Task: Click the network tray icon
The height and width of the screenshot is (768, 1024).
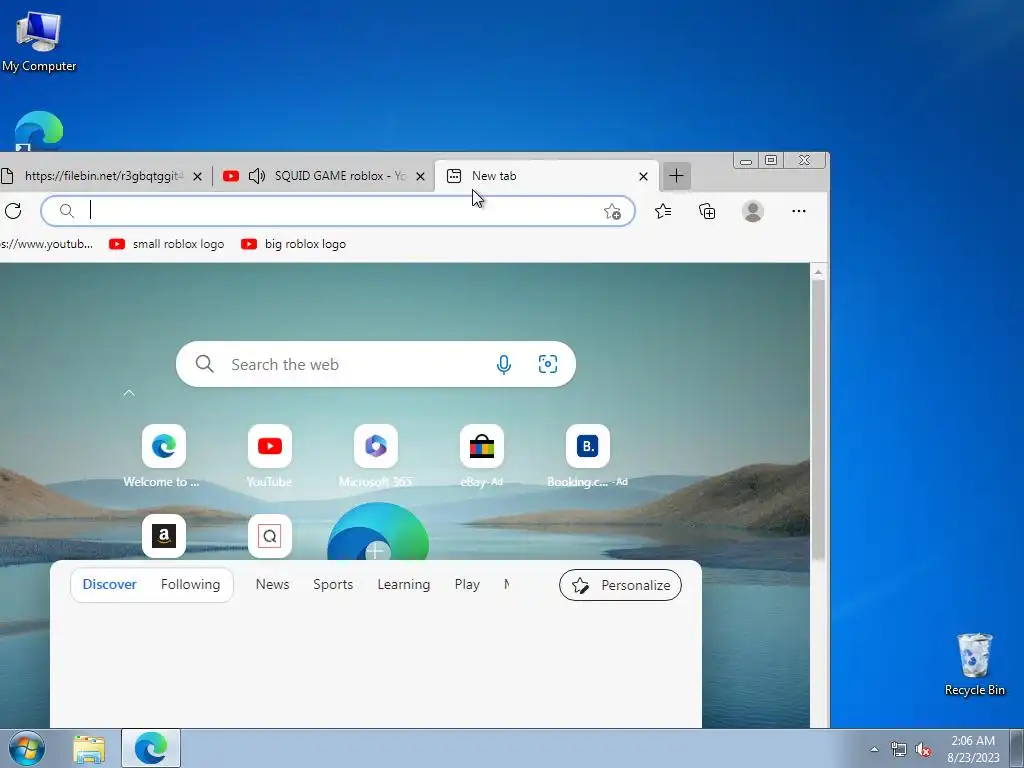Action: (899, 750)
